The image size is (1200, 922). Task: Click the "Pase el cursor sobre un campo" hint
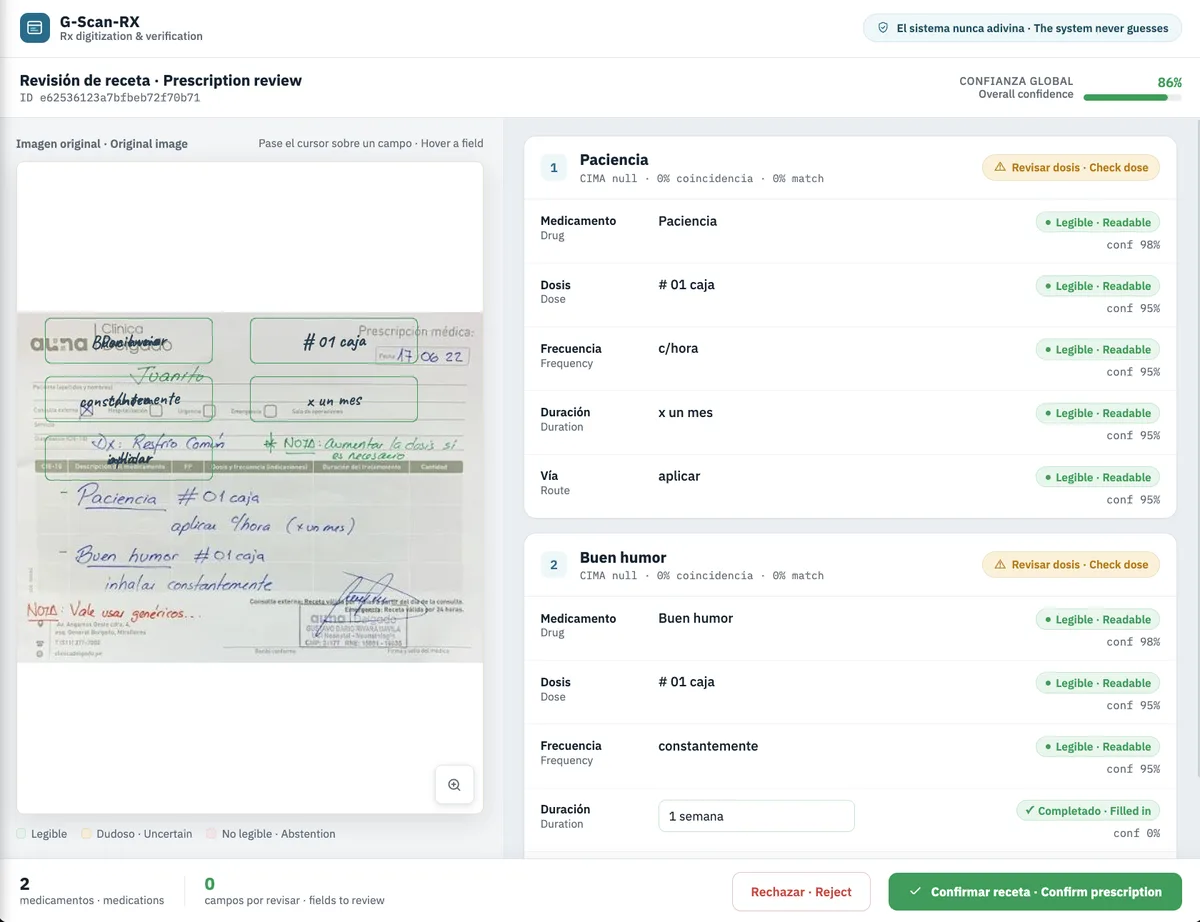371,143
